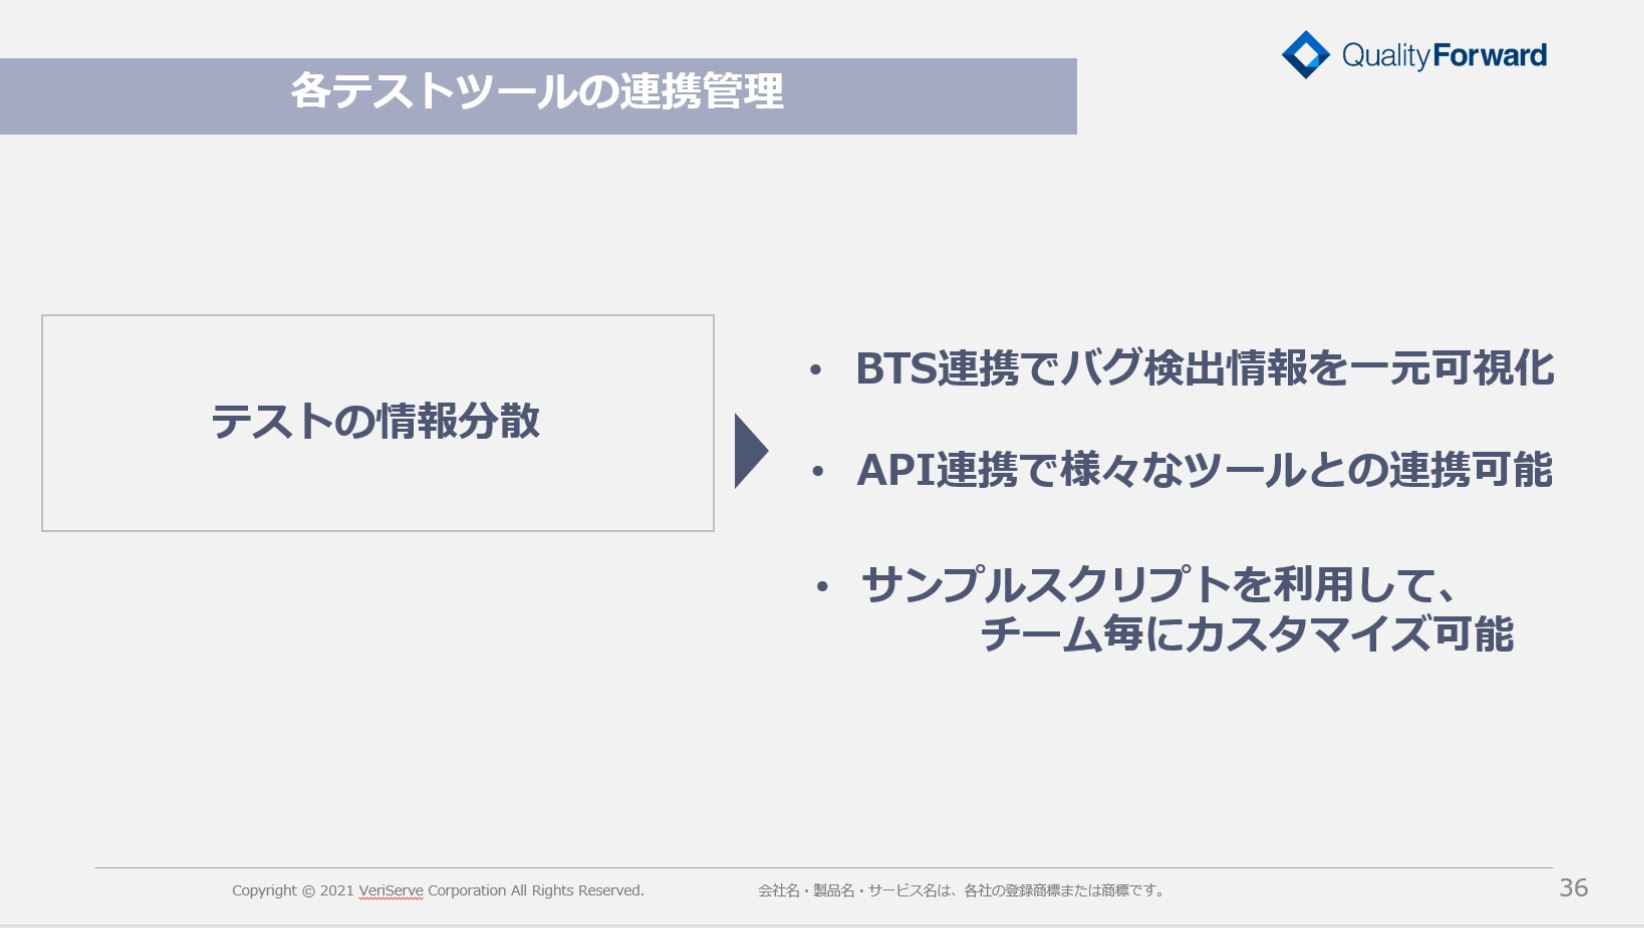1644x928 pixels.
Task: Click the サンプルスクリプトを利用して、 text line
Action: (1158, 585)
